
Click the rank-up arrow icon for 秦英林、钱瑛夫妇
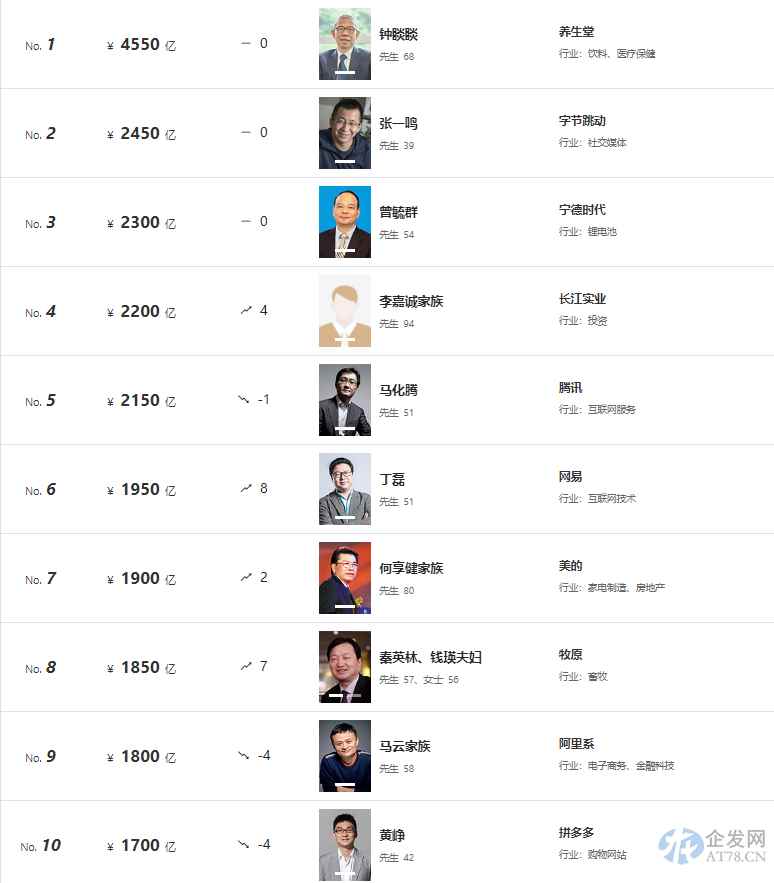(246, 666)
